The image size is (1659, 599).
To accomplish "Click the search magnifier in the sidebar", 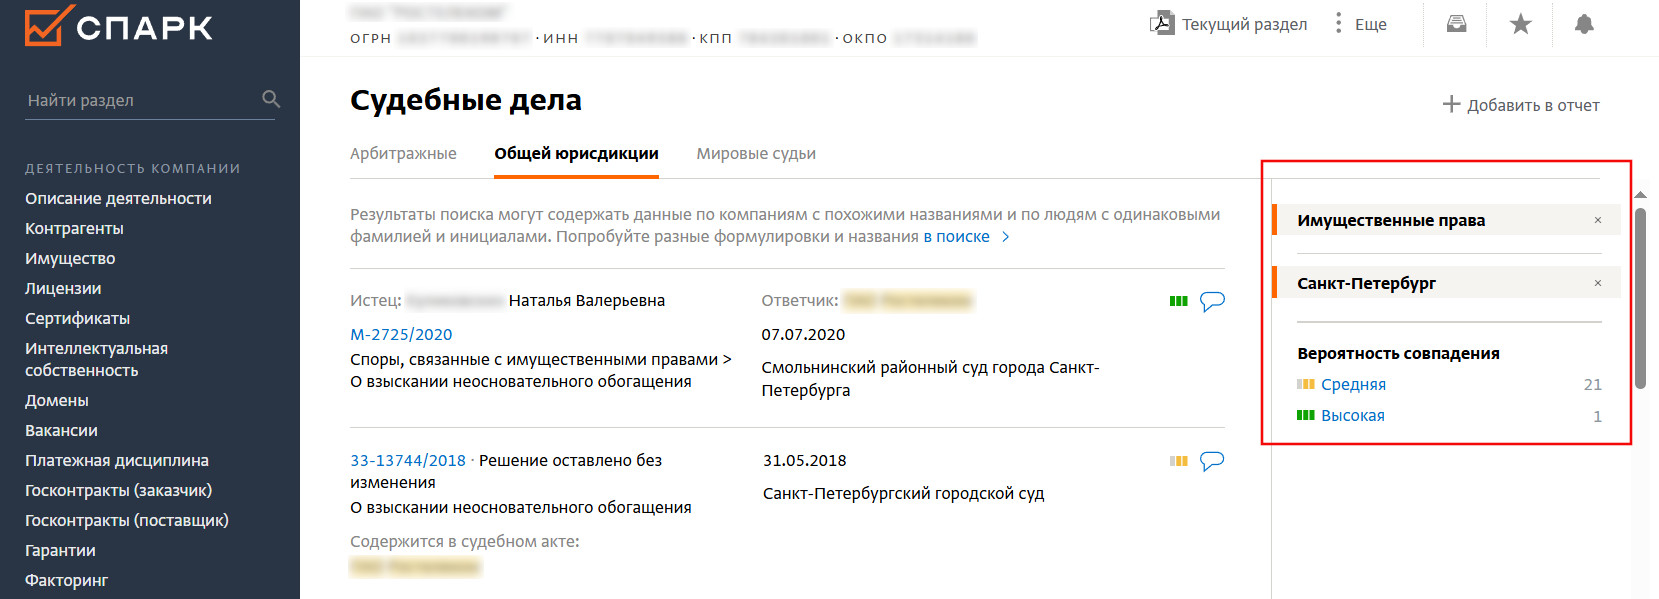I will point(271,99).
